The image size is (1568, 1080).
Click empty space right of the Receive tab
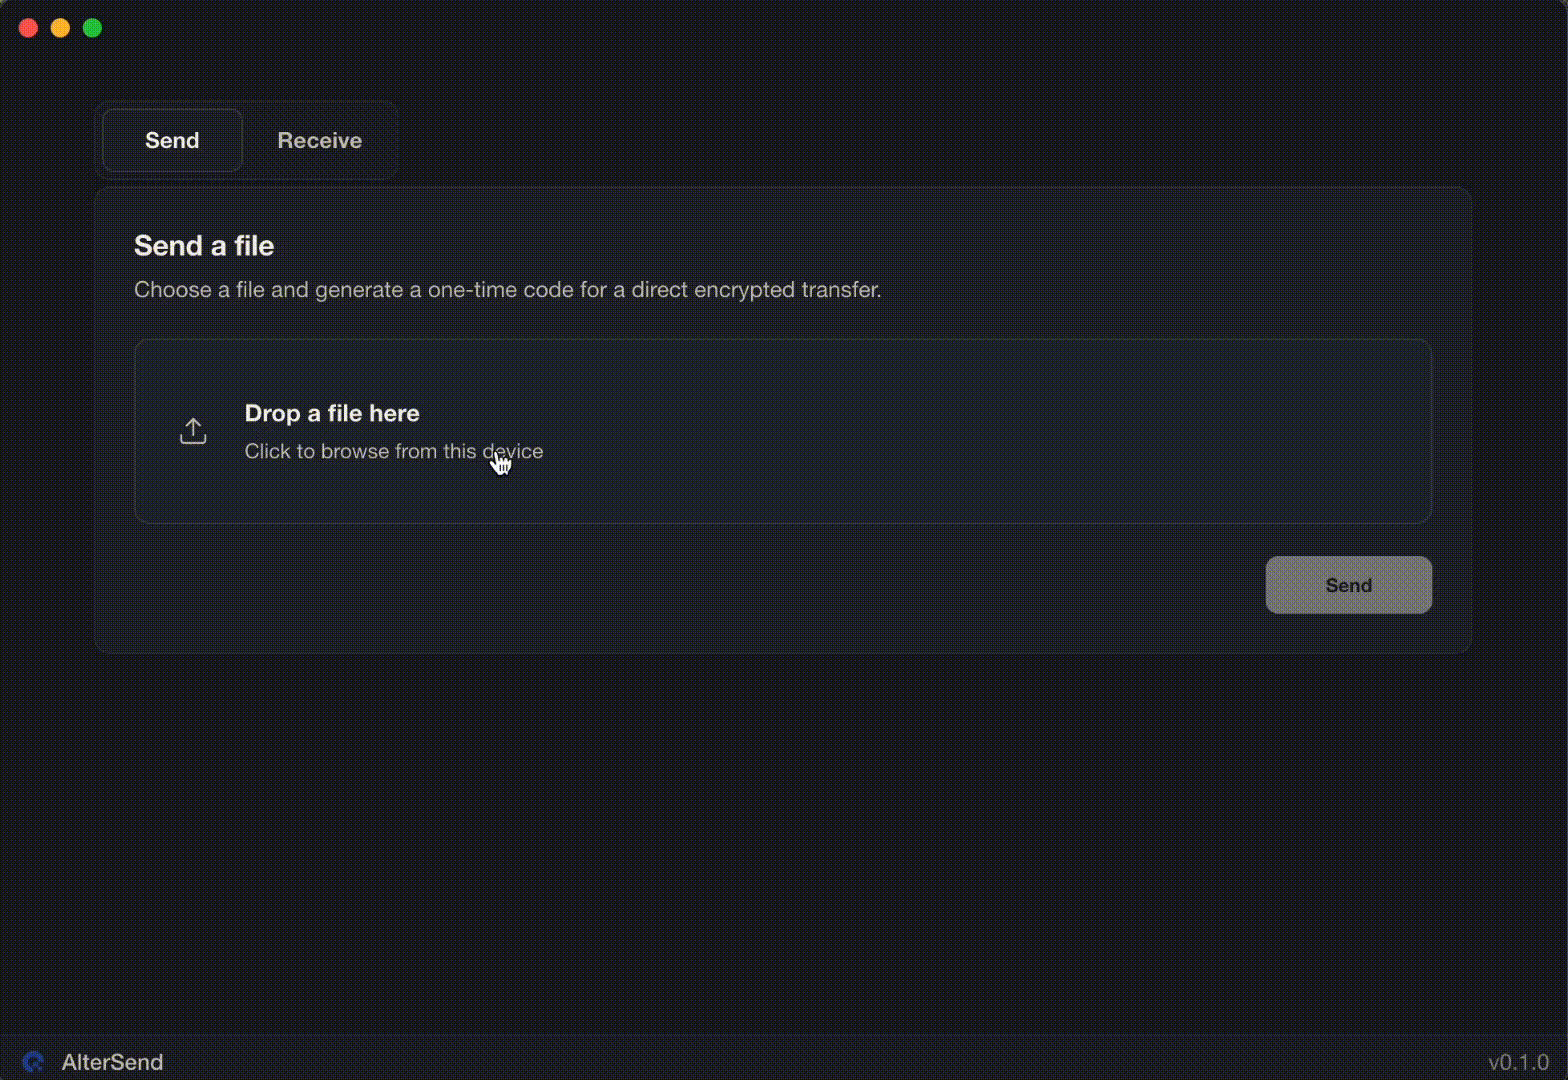(900, 141)
